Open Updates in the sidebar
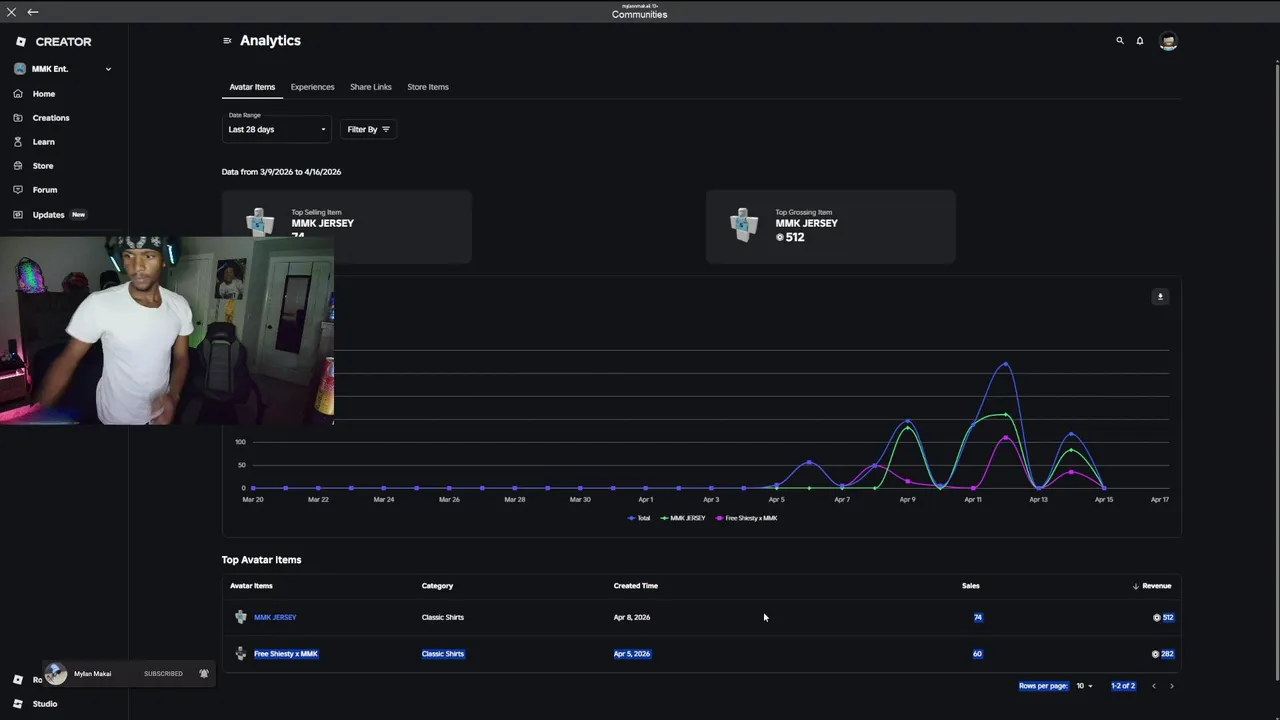The width and height of the screenshot is (1280, 720). coord(48,215)
